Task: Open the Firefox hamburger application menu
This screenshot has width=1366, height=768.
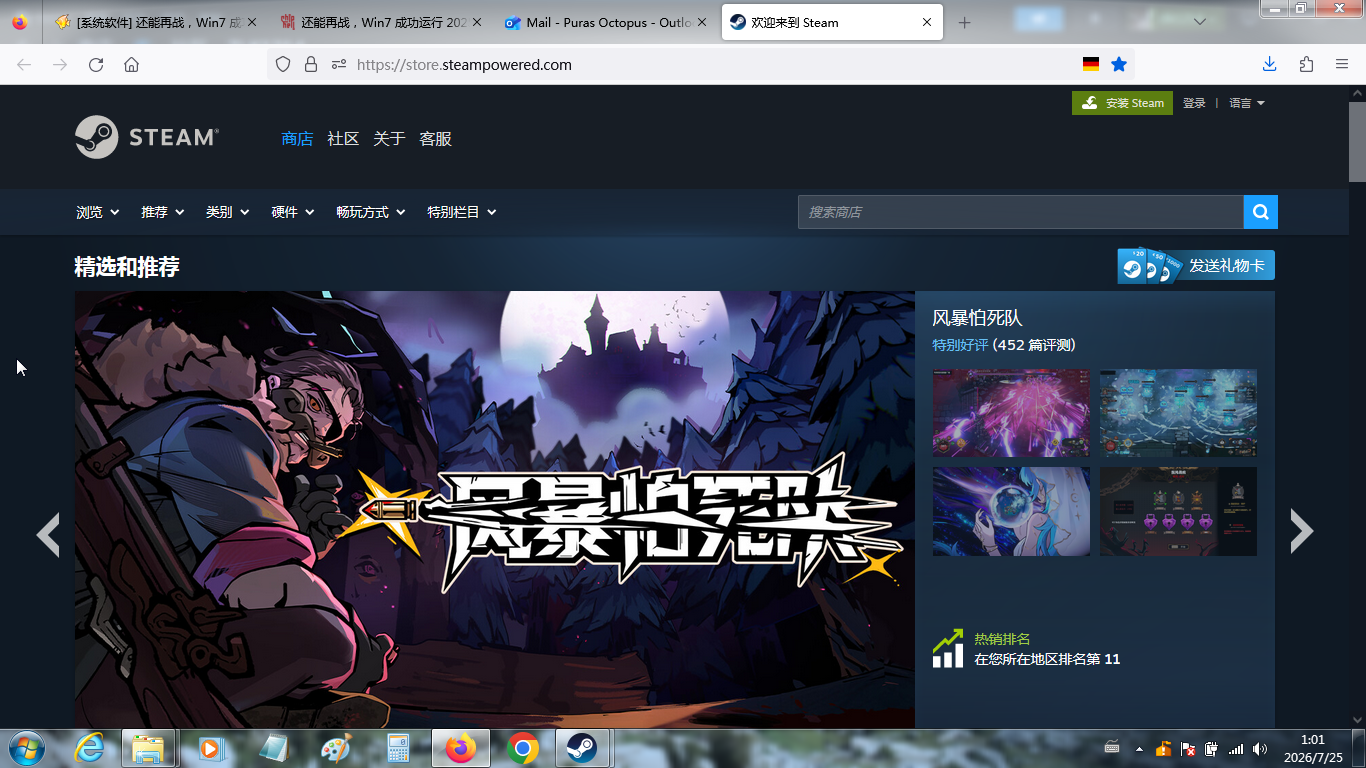Action: tap(1342, 64)
